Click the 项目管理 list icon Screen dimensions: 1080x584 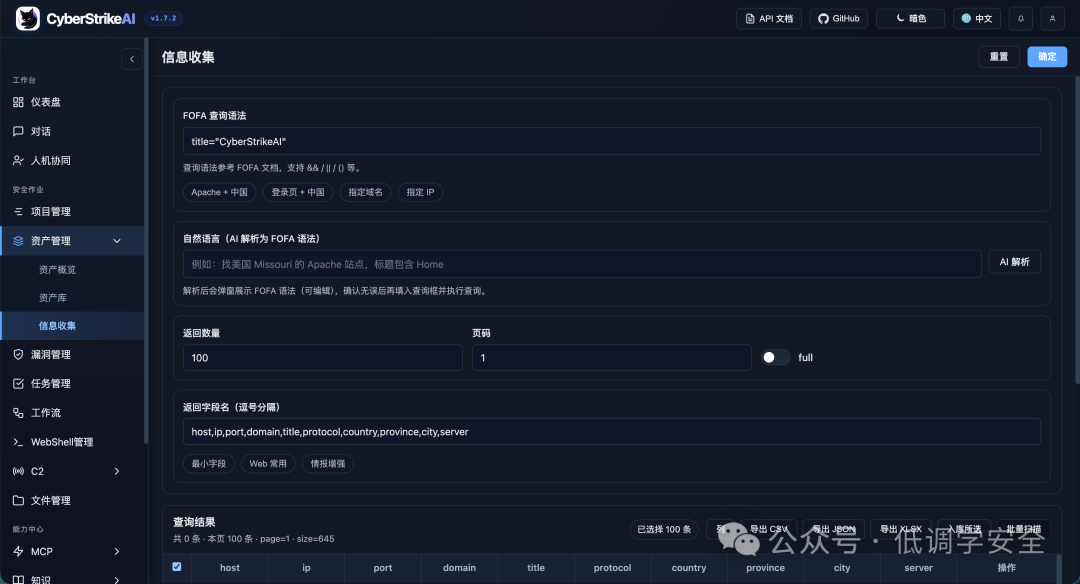[18, 211]
